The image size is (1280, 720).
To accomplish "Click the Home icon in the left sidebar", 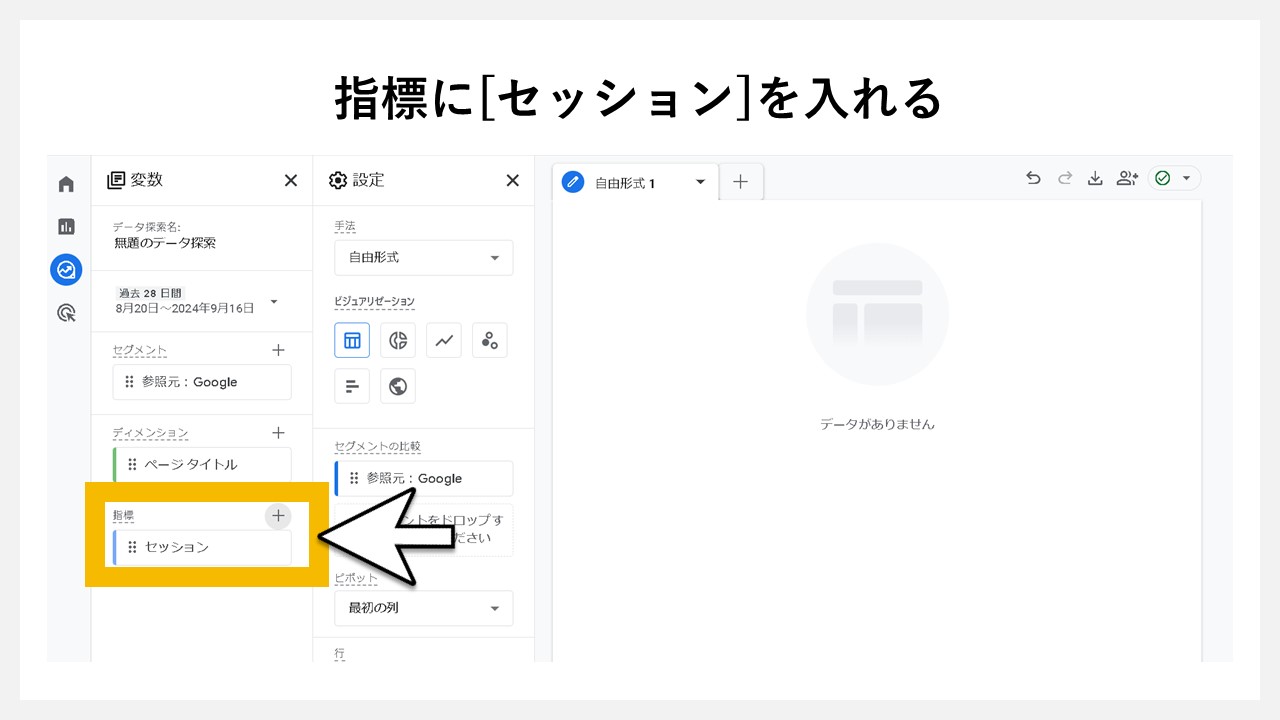I will (66, 183).
